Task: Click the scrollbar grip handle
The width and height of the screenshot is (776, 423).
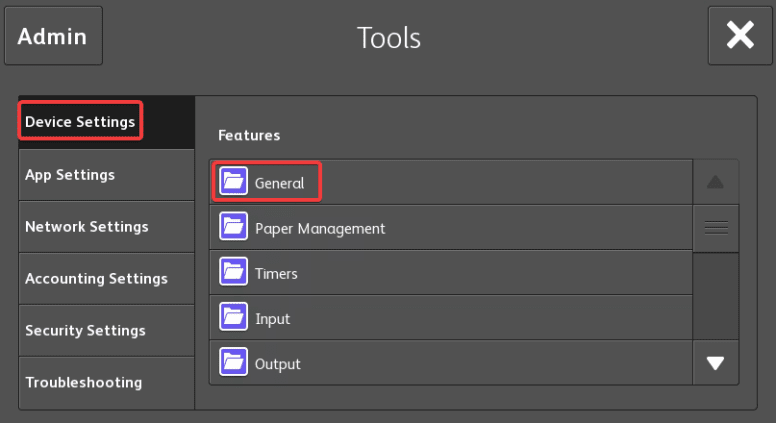Action: [x=716, y=228]
